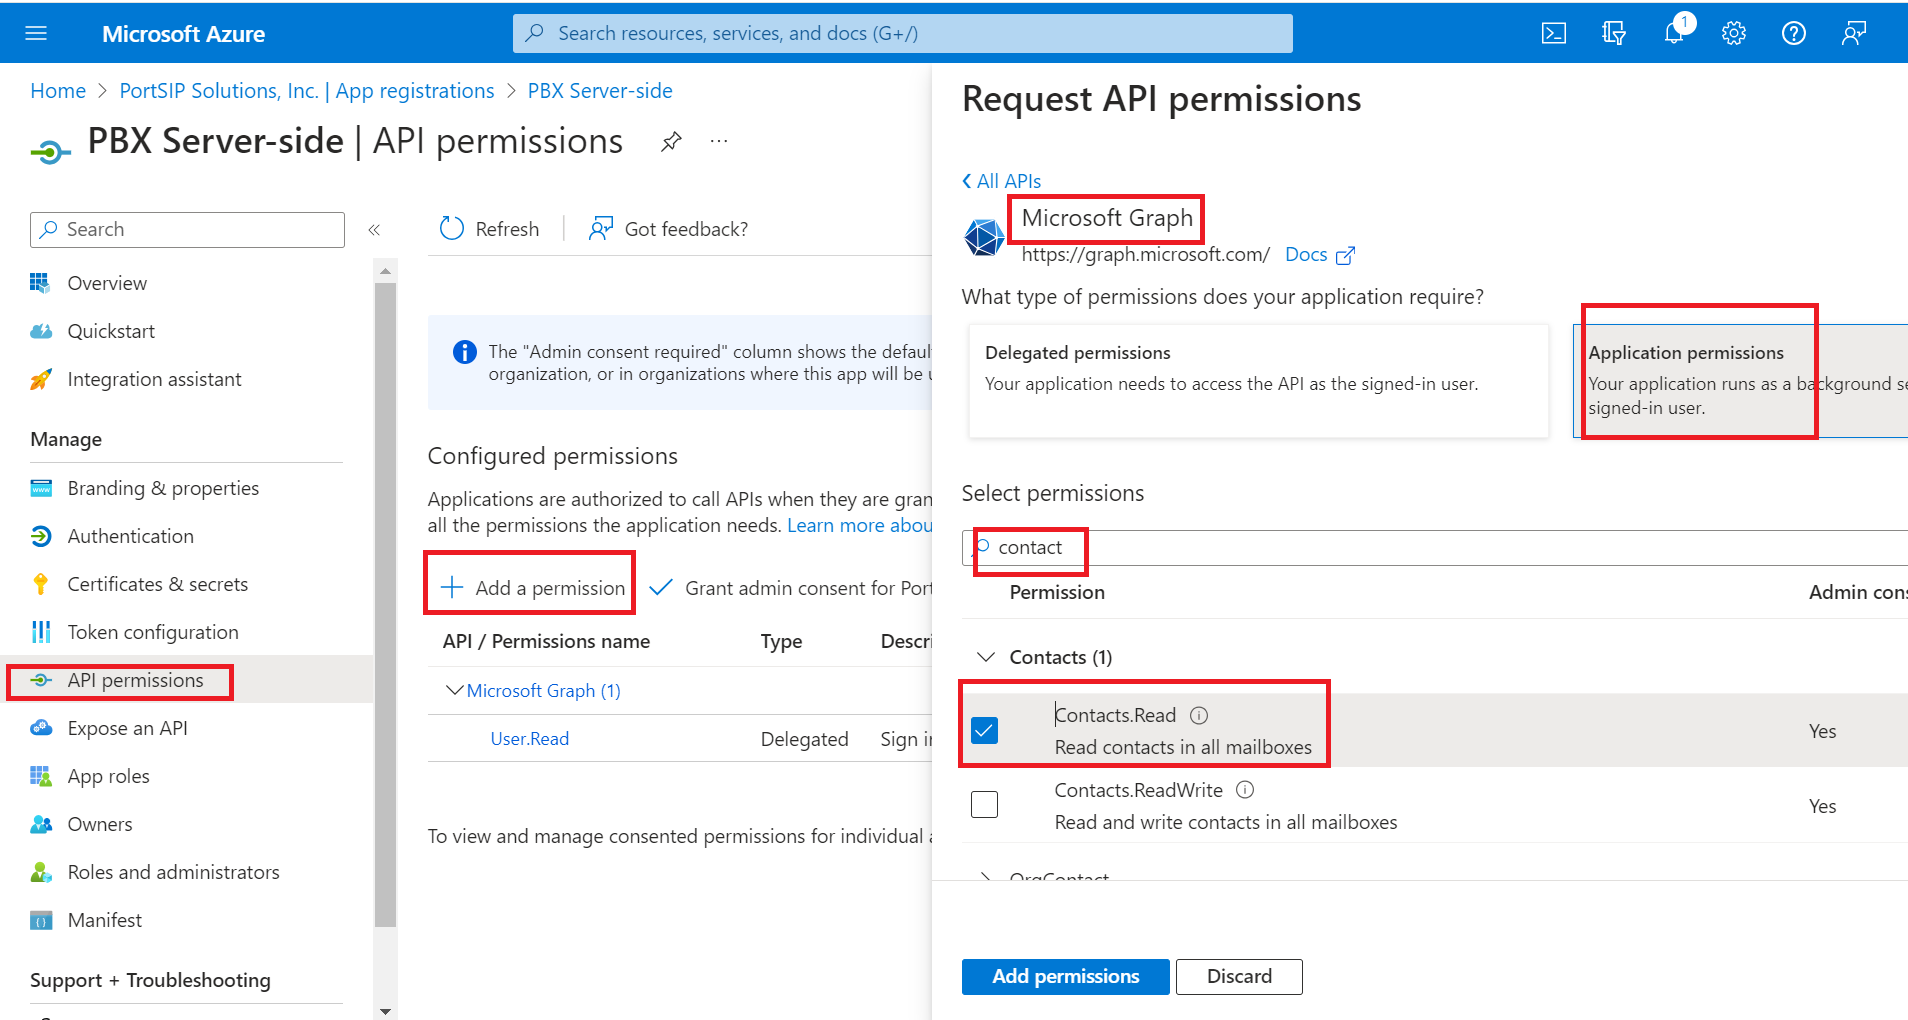Viewport: 1908px width, 1020px height.
Task: Open the Azure Cloud Shell
Action: point(1553,32)
